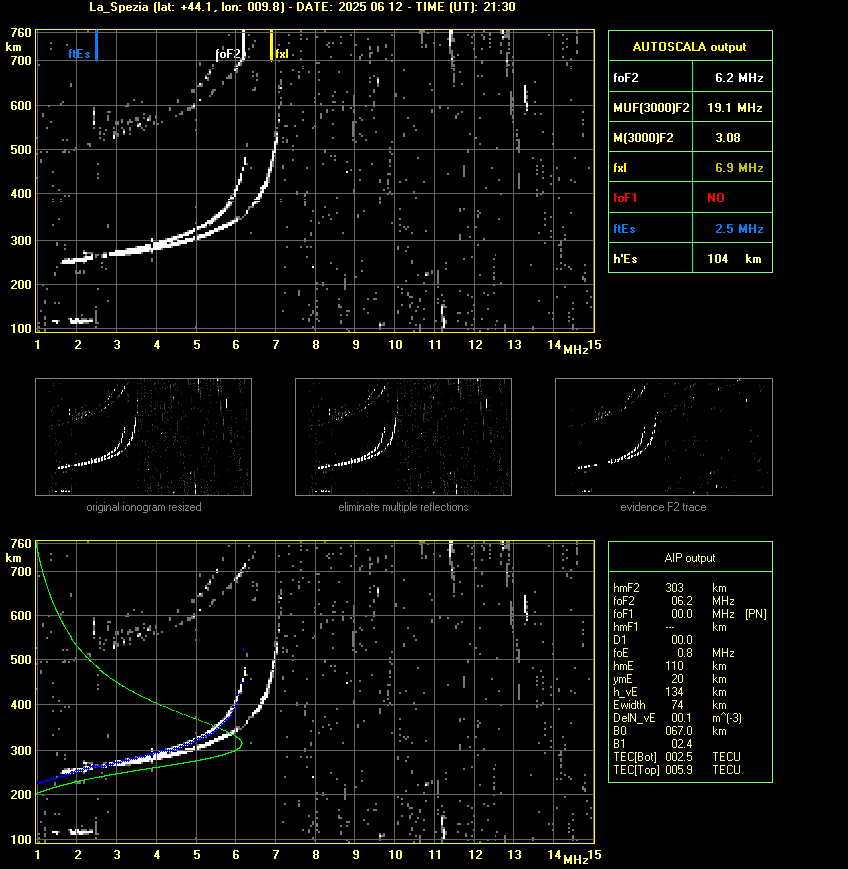Select the ymE 20 km row
Screen dimensions: 848x869
[670, 679]
